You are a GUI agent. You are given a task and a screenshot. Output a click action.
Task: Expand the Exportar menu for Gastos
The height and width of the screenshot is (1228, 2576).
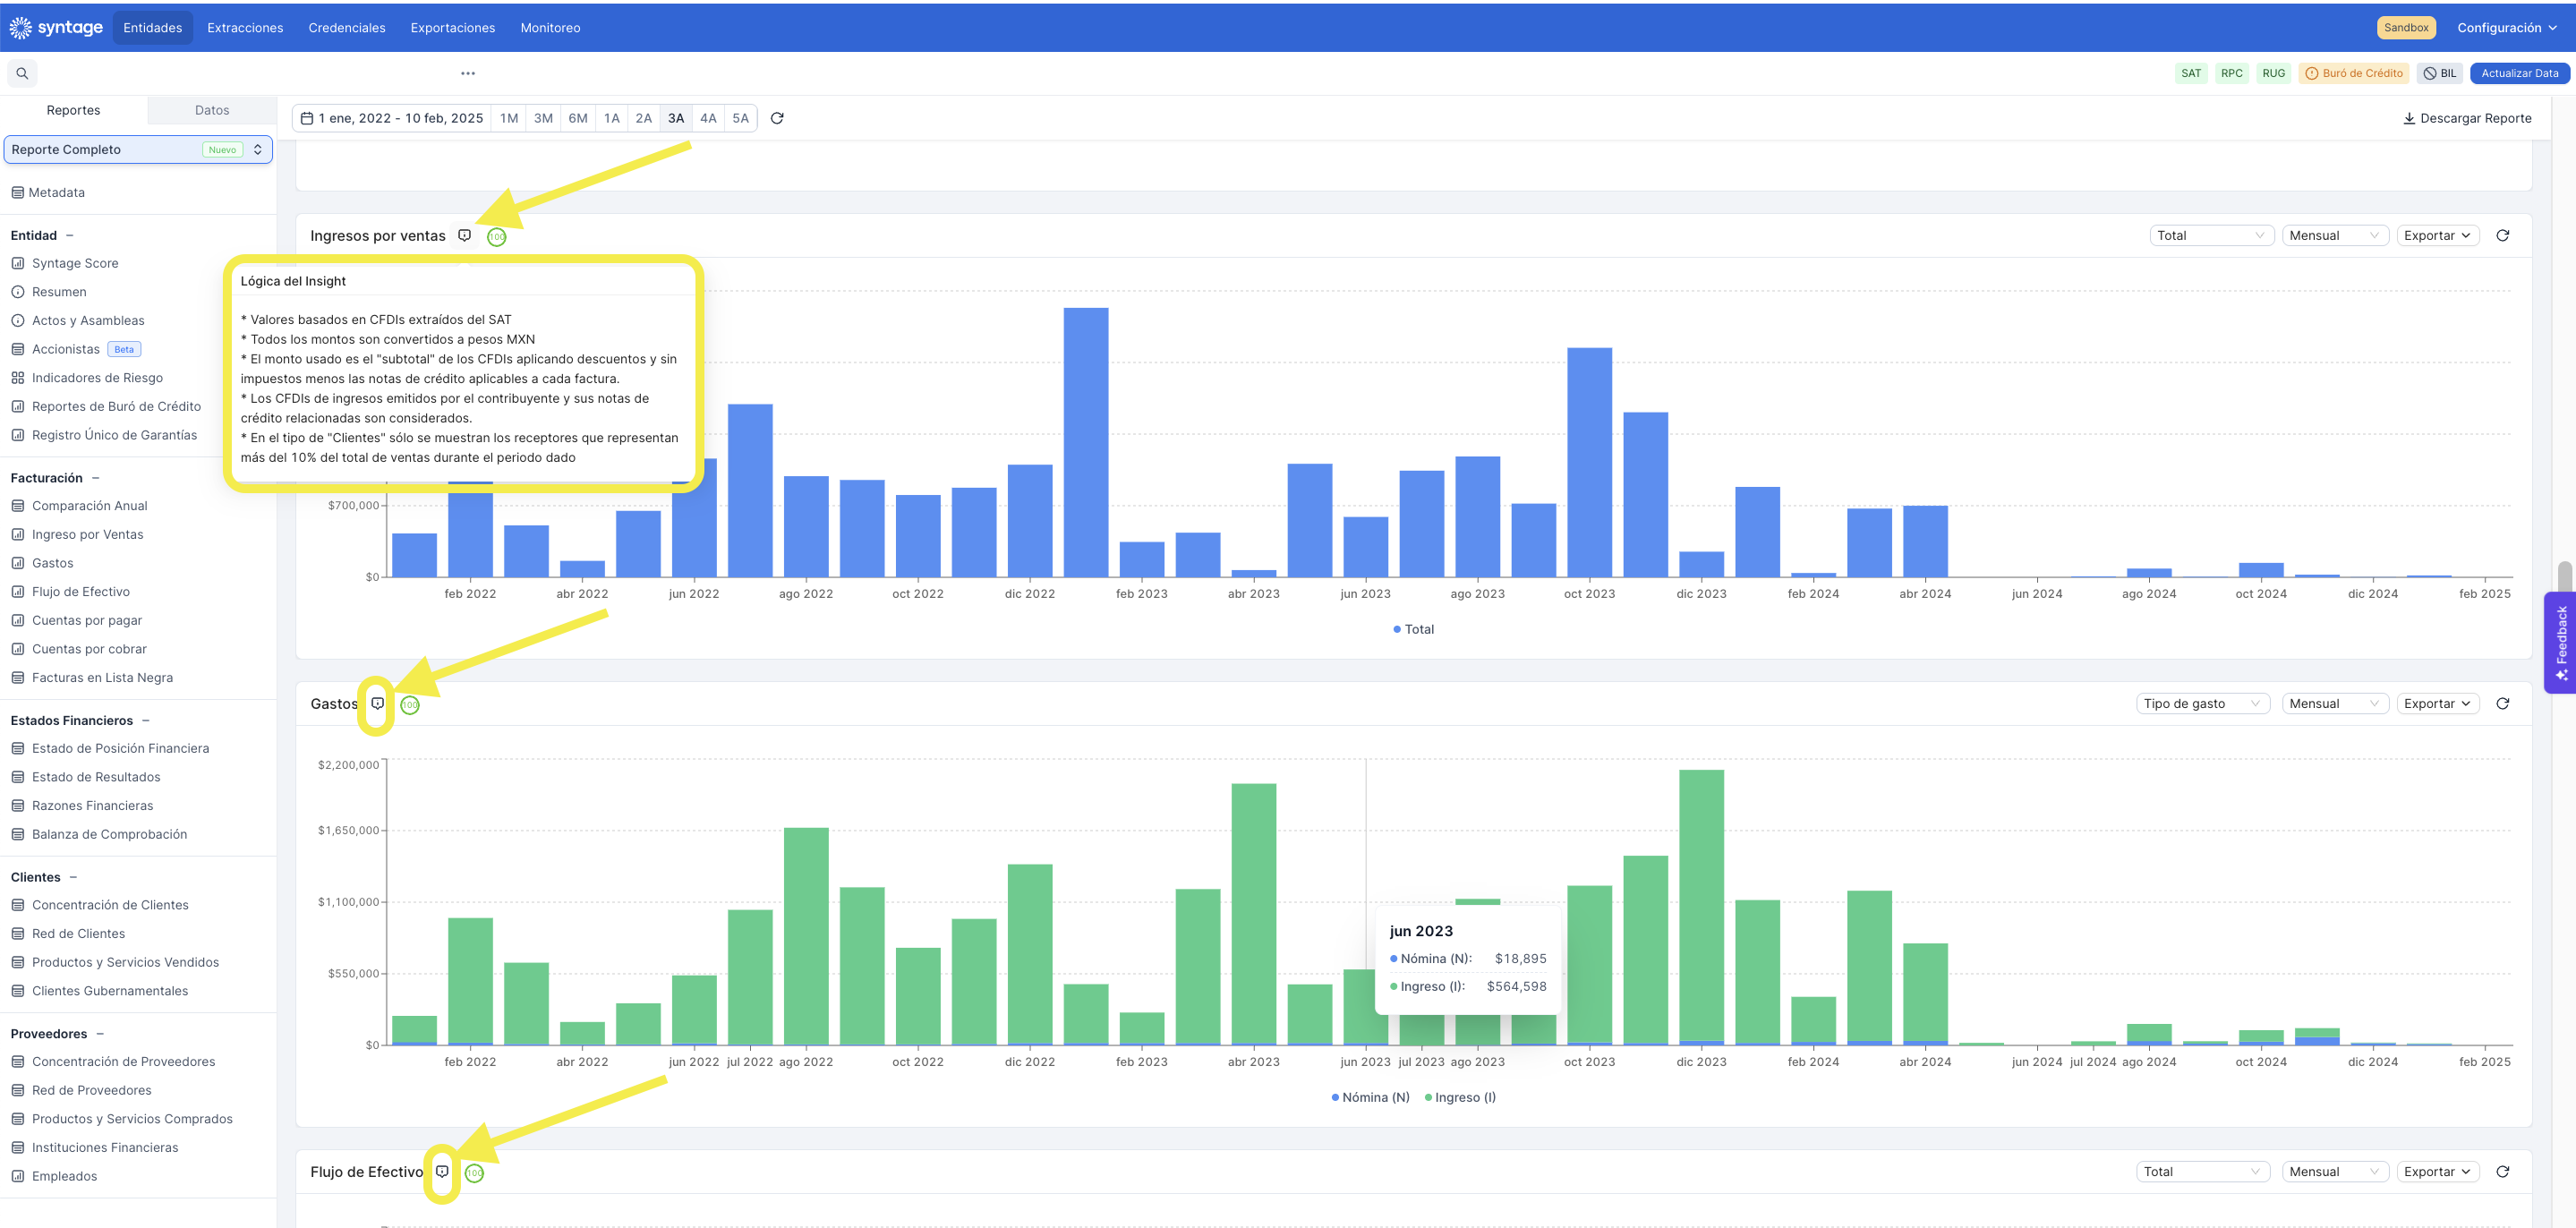point(2437,703)
